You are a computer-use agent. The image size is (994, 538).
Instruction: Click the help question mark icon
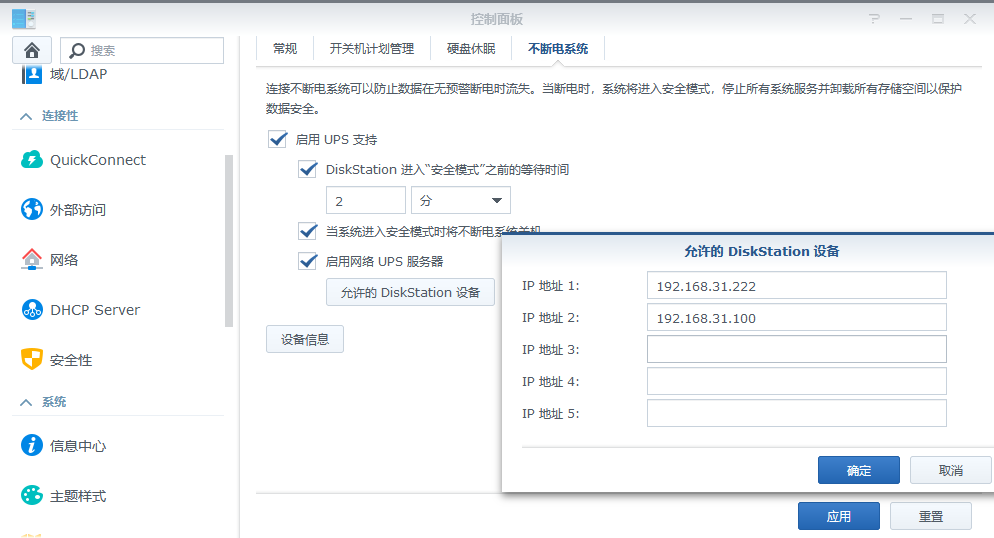click(875, 19)
